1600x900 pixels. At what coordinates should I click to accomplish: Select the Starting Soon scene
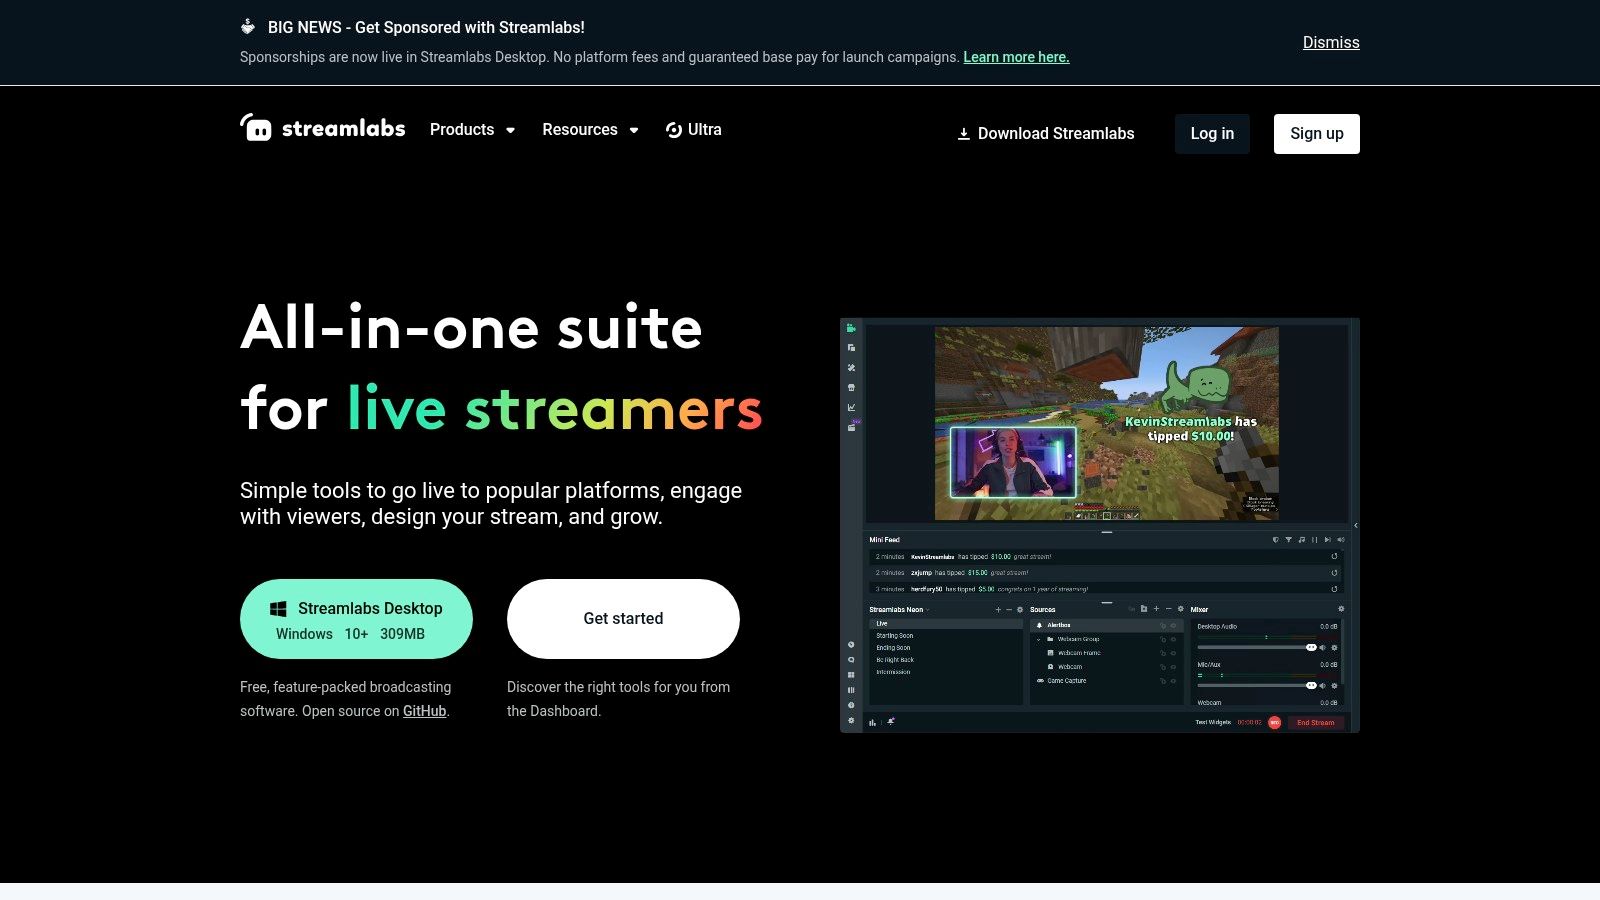coord(894,636)
